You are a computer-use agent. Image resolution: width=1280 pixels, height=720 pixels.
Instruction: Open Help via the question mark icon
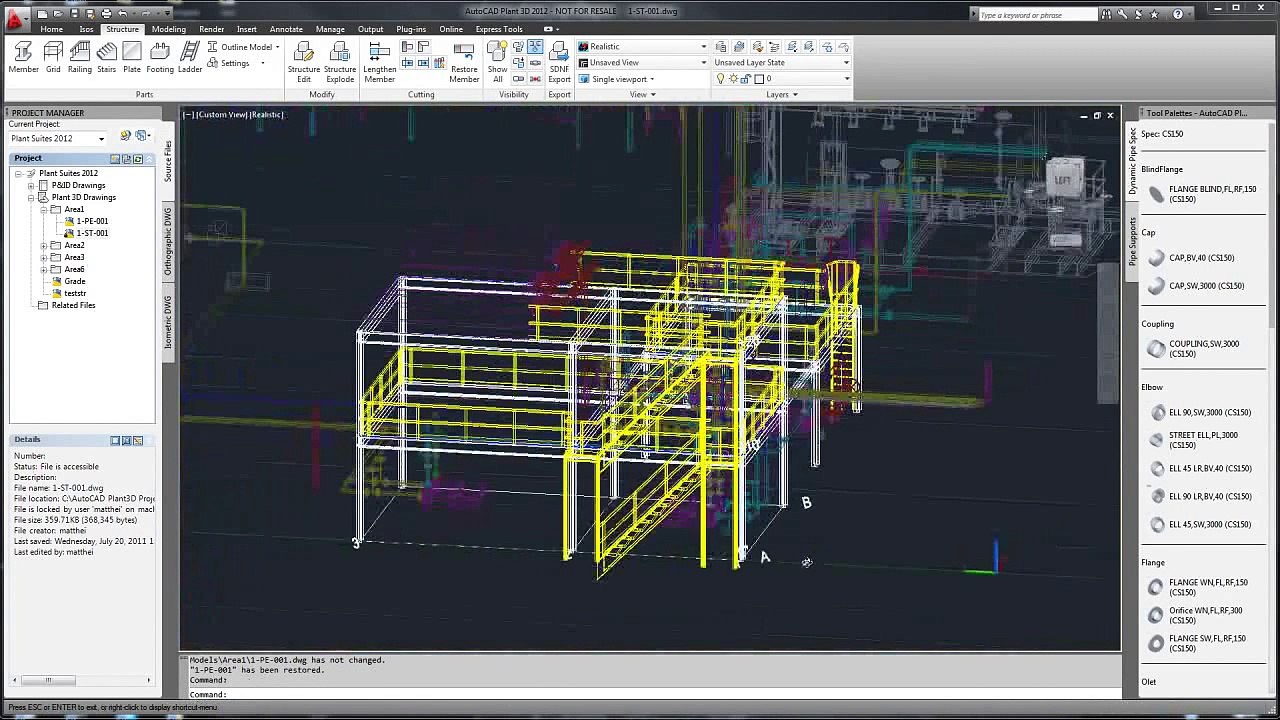pos(1177,15)
